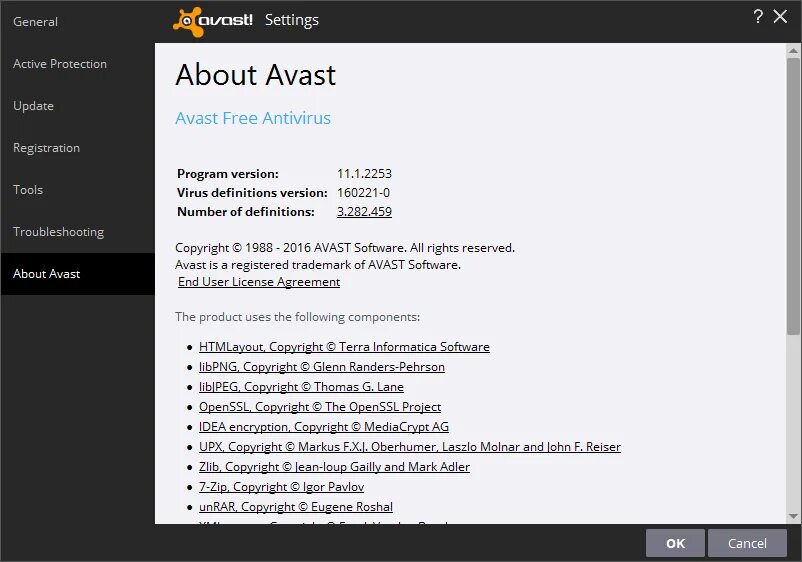Close the Settings window with X

tap(780, 16)
